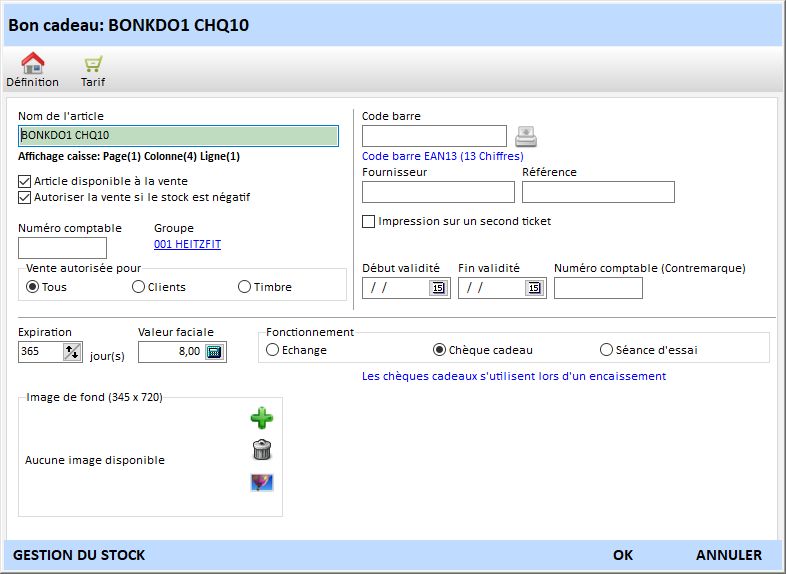Confirm with the OK button
The height and width of the screenshot is (574, 786).
pos(623,555)
